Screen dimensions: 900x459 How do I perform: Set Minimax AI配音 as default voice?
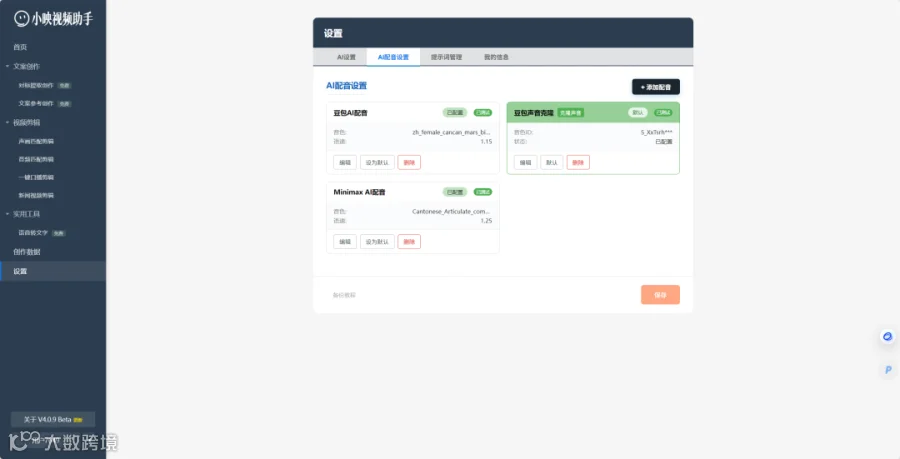[377, 242]
